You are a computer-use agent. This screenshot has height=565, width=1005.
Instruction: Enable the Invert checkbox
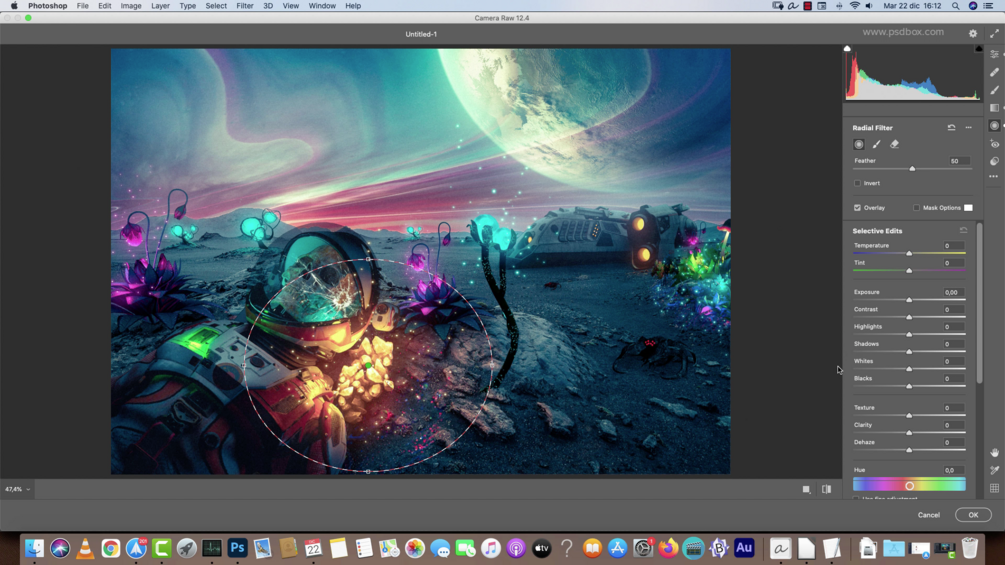857,183
